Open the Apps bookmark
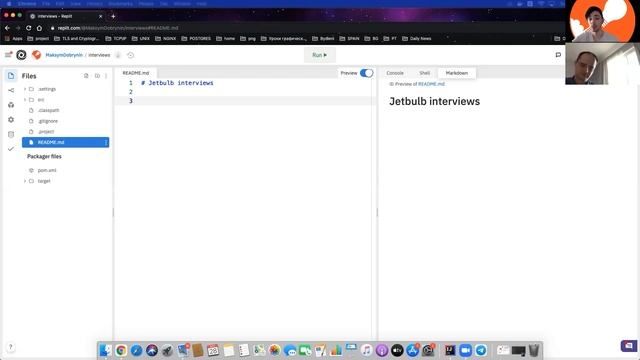Screen dimensions: 640x360 pos(13,39)
